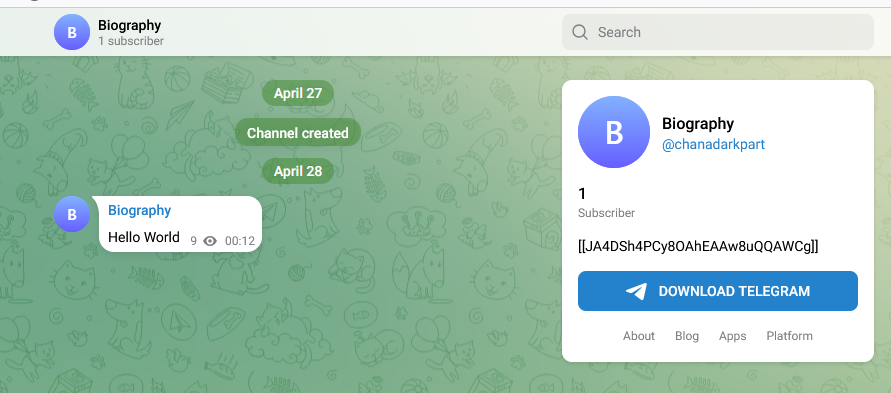The width and height of the screenshot is (891, 393).
Task: Click the "Subscriber" label in the info card
Action: [x=606, y=213]
